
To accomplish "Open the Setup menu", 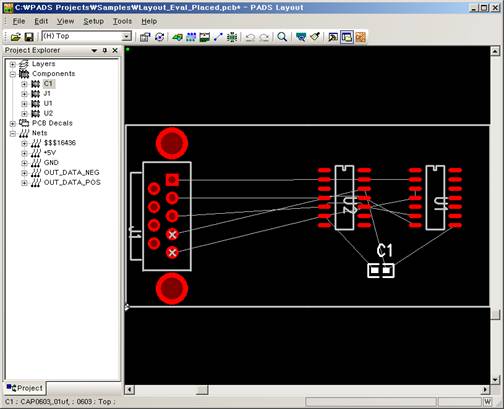I will click(x=93, y=21).
